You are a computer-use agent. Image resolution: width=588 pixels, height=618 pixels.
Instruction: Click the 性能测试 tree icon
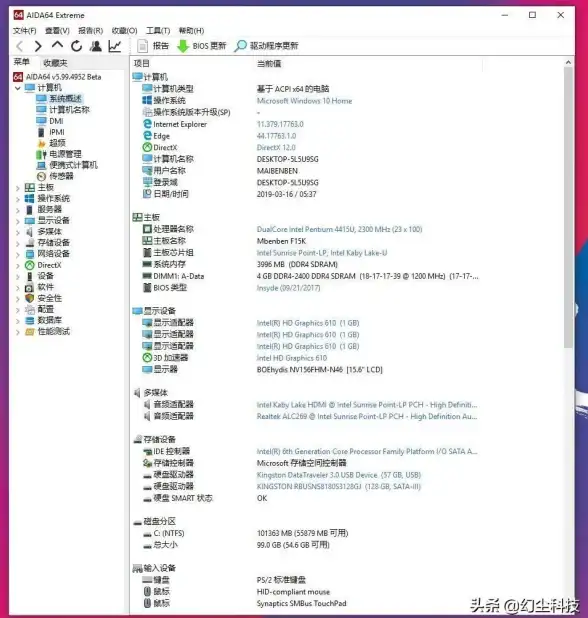point(30,331)
